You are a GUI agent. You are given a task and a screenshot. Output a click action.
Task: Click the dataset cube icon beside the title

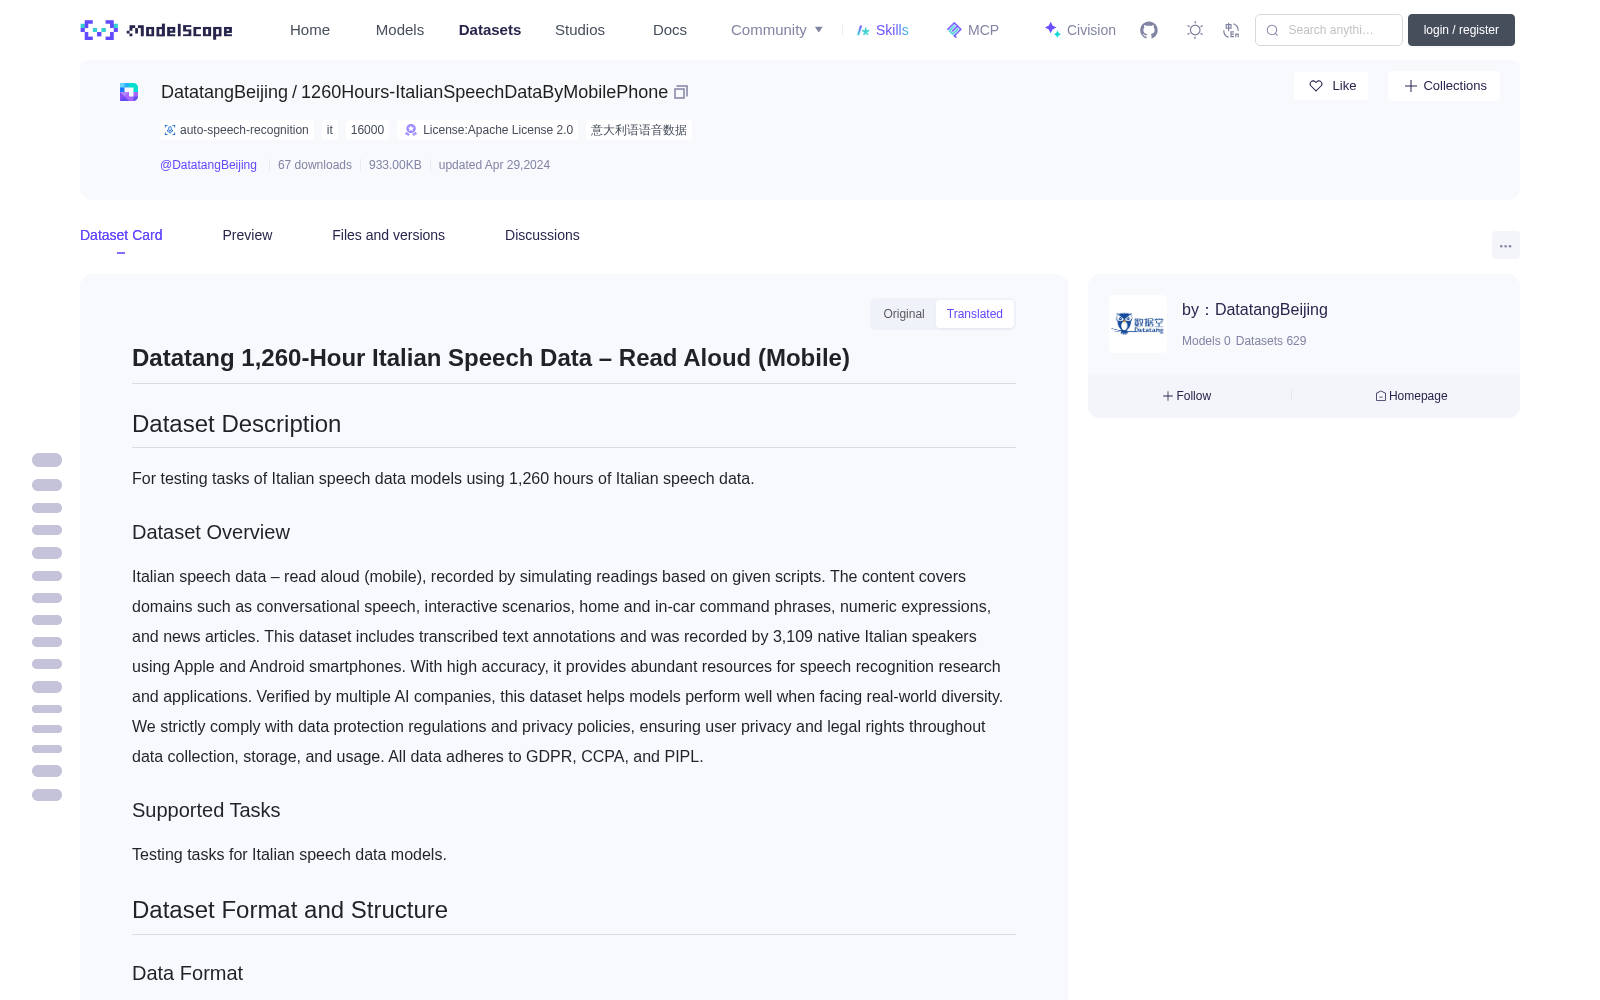pos(129,92)
